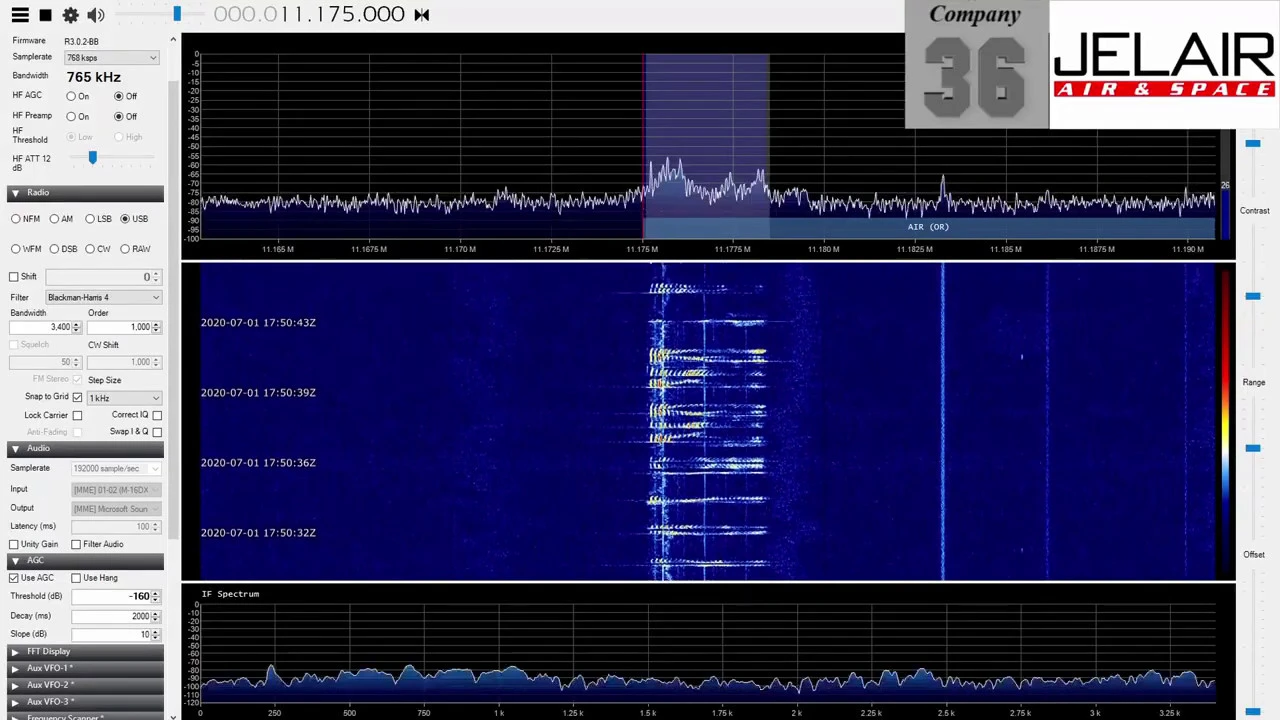Open the audio Output device dropdown
1280x720 pixels.
tap(116, 508)
